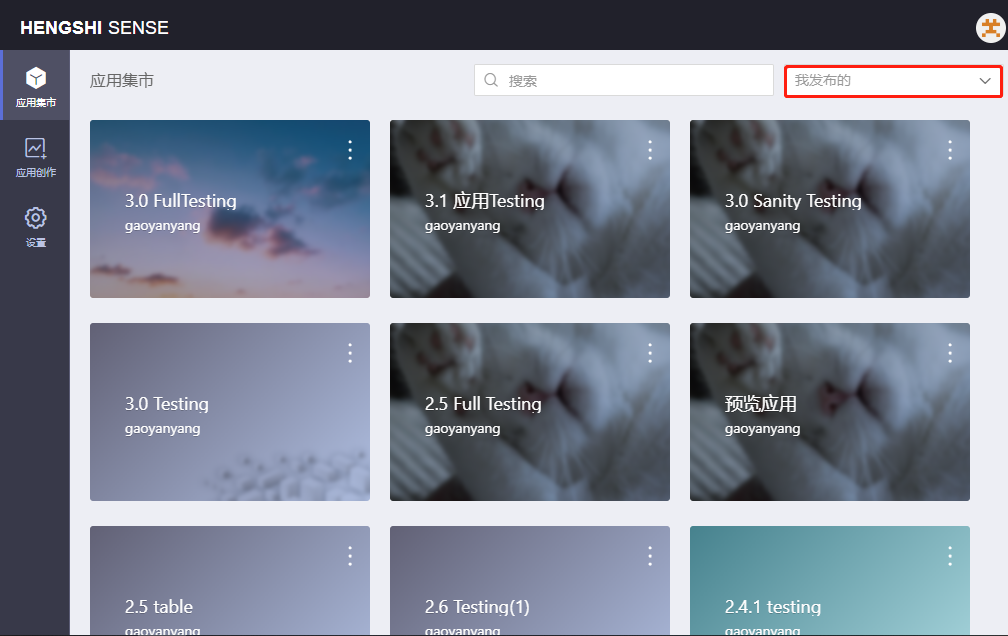
Task: Open the 3.0 FullTesting app card
Action: pyautogui.click(x=230, y=209)
